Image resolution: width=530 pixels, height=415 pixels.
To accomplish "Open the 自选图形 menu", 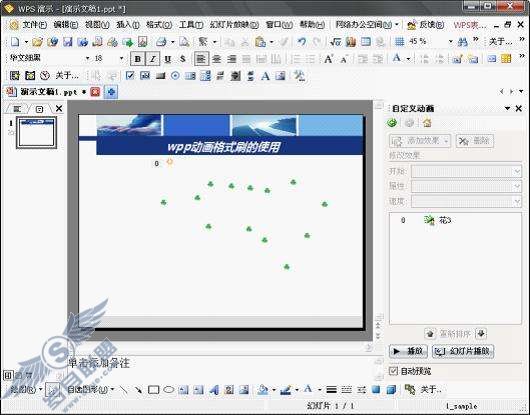I will (91, 390).
